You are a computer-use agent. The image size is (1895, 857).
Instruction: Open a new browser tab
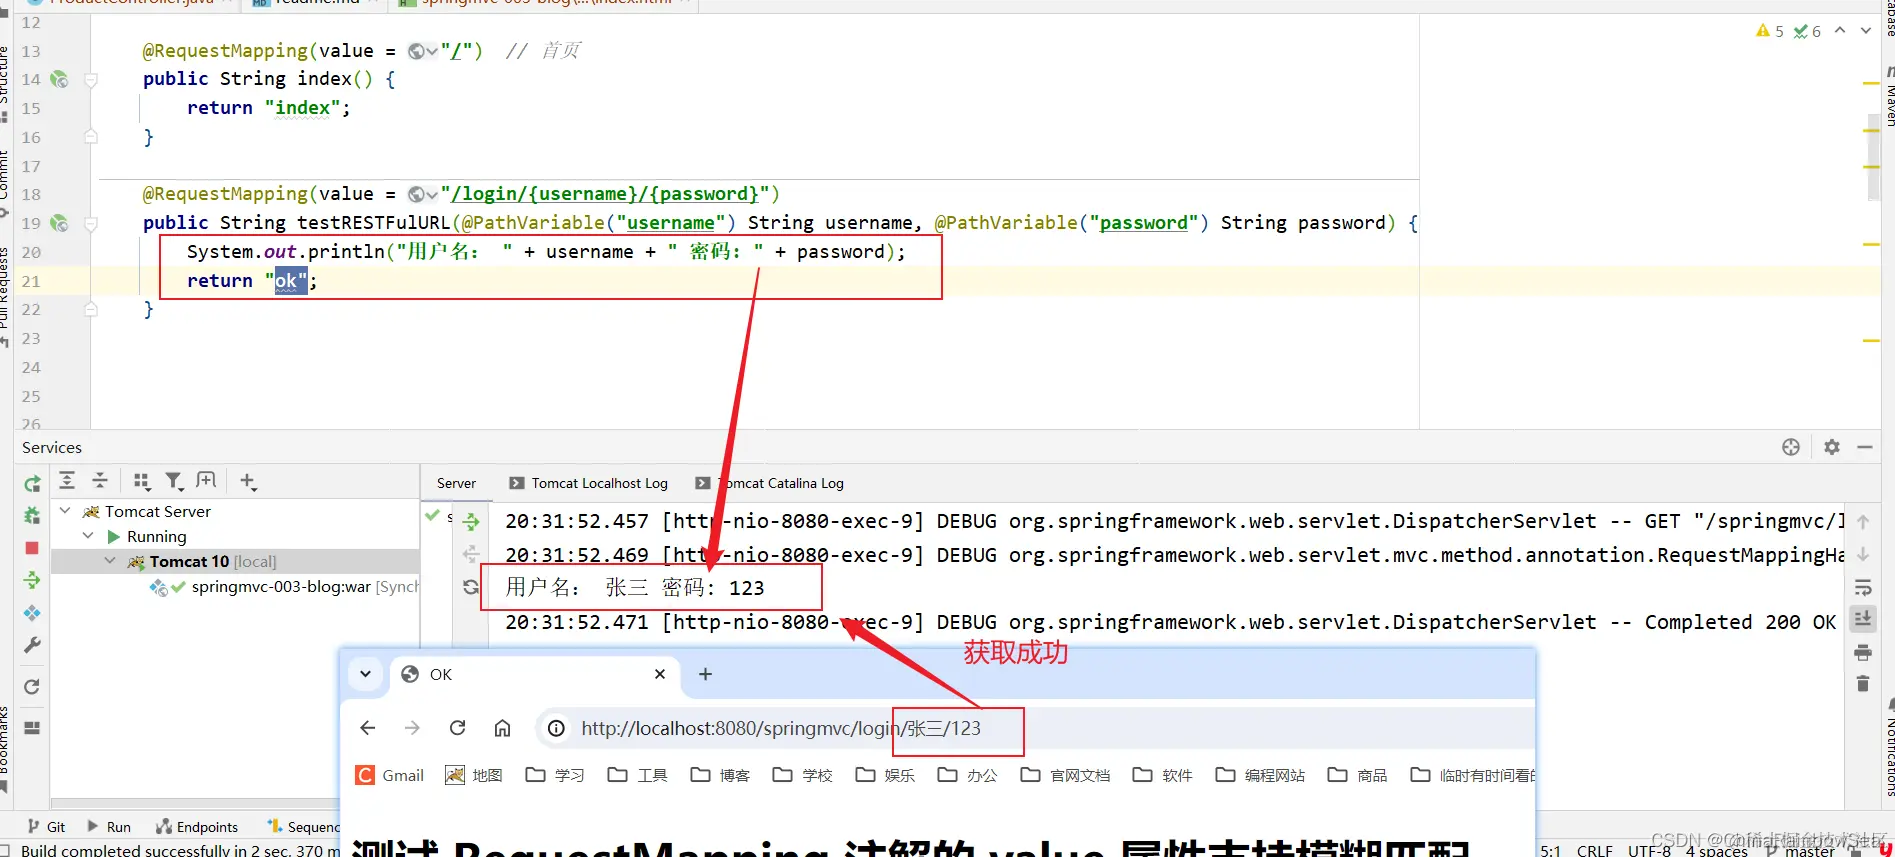click(705, 674)
